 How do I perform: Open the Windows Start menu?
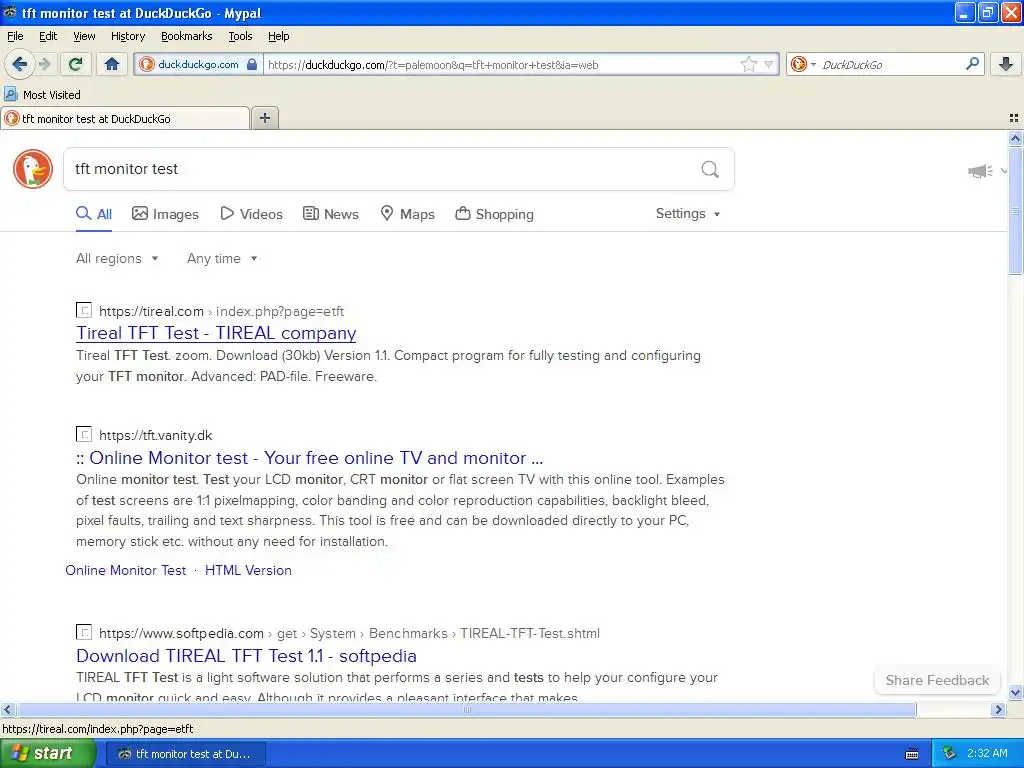[x=47, y=754]
